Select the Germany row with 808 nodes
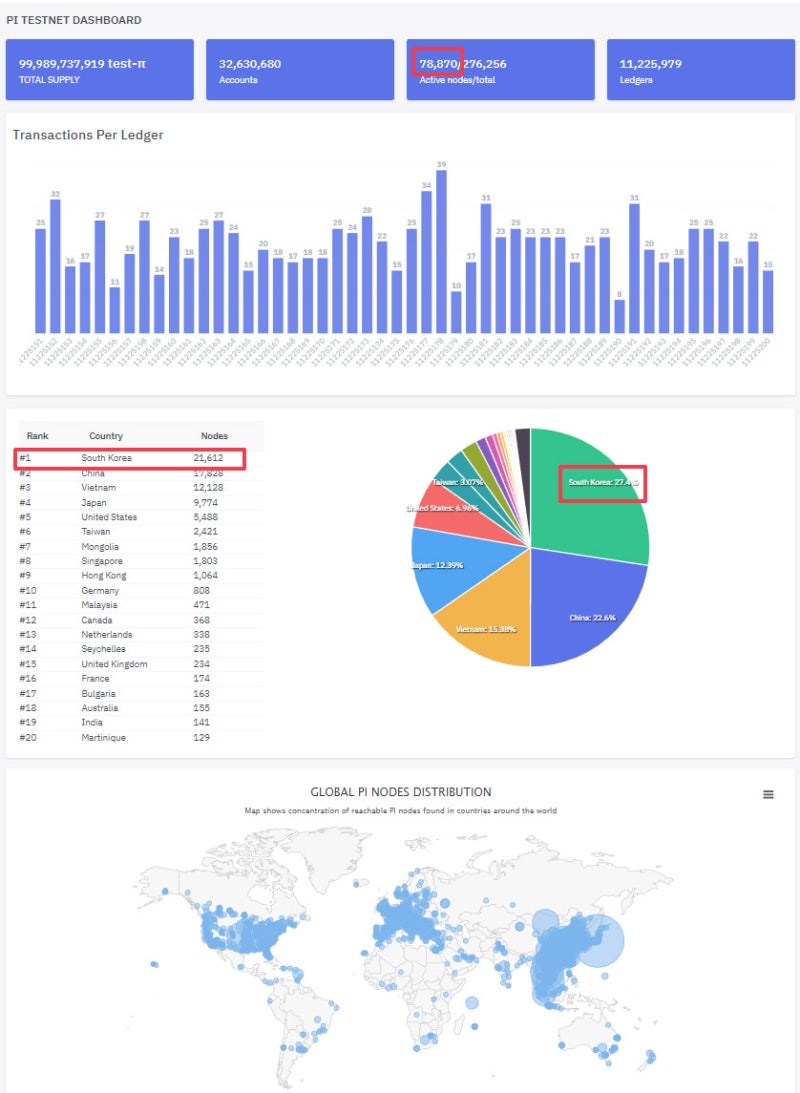 [139, 591]
